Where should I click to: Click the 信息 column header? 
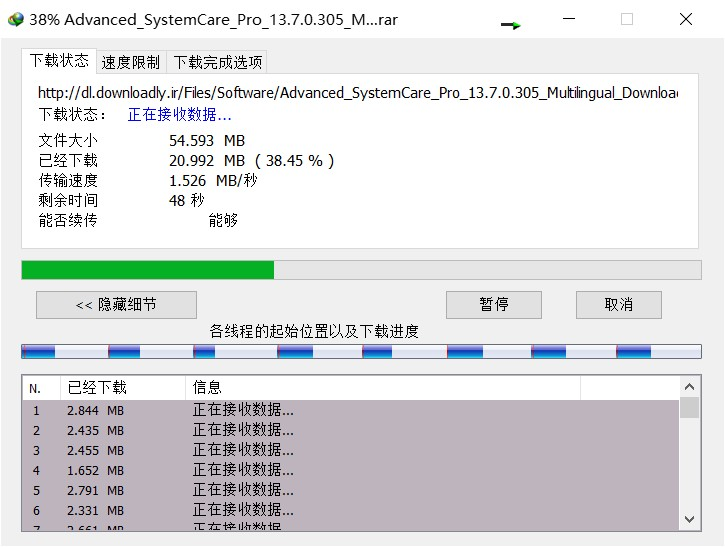383,388
